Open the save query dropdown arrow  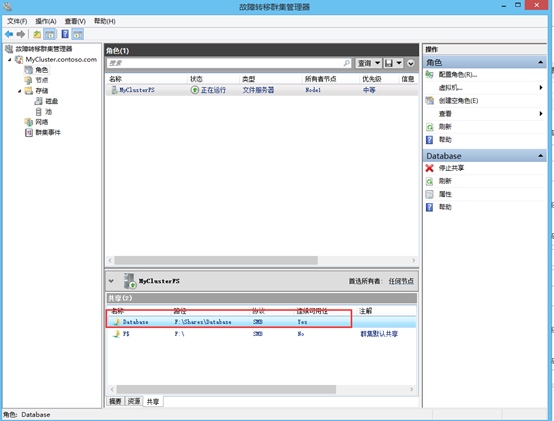coord(399,63)
